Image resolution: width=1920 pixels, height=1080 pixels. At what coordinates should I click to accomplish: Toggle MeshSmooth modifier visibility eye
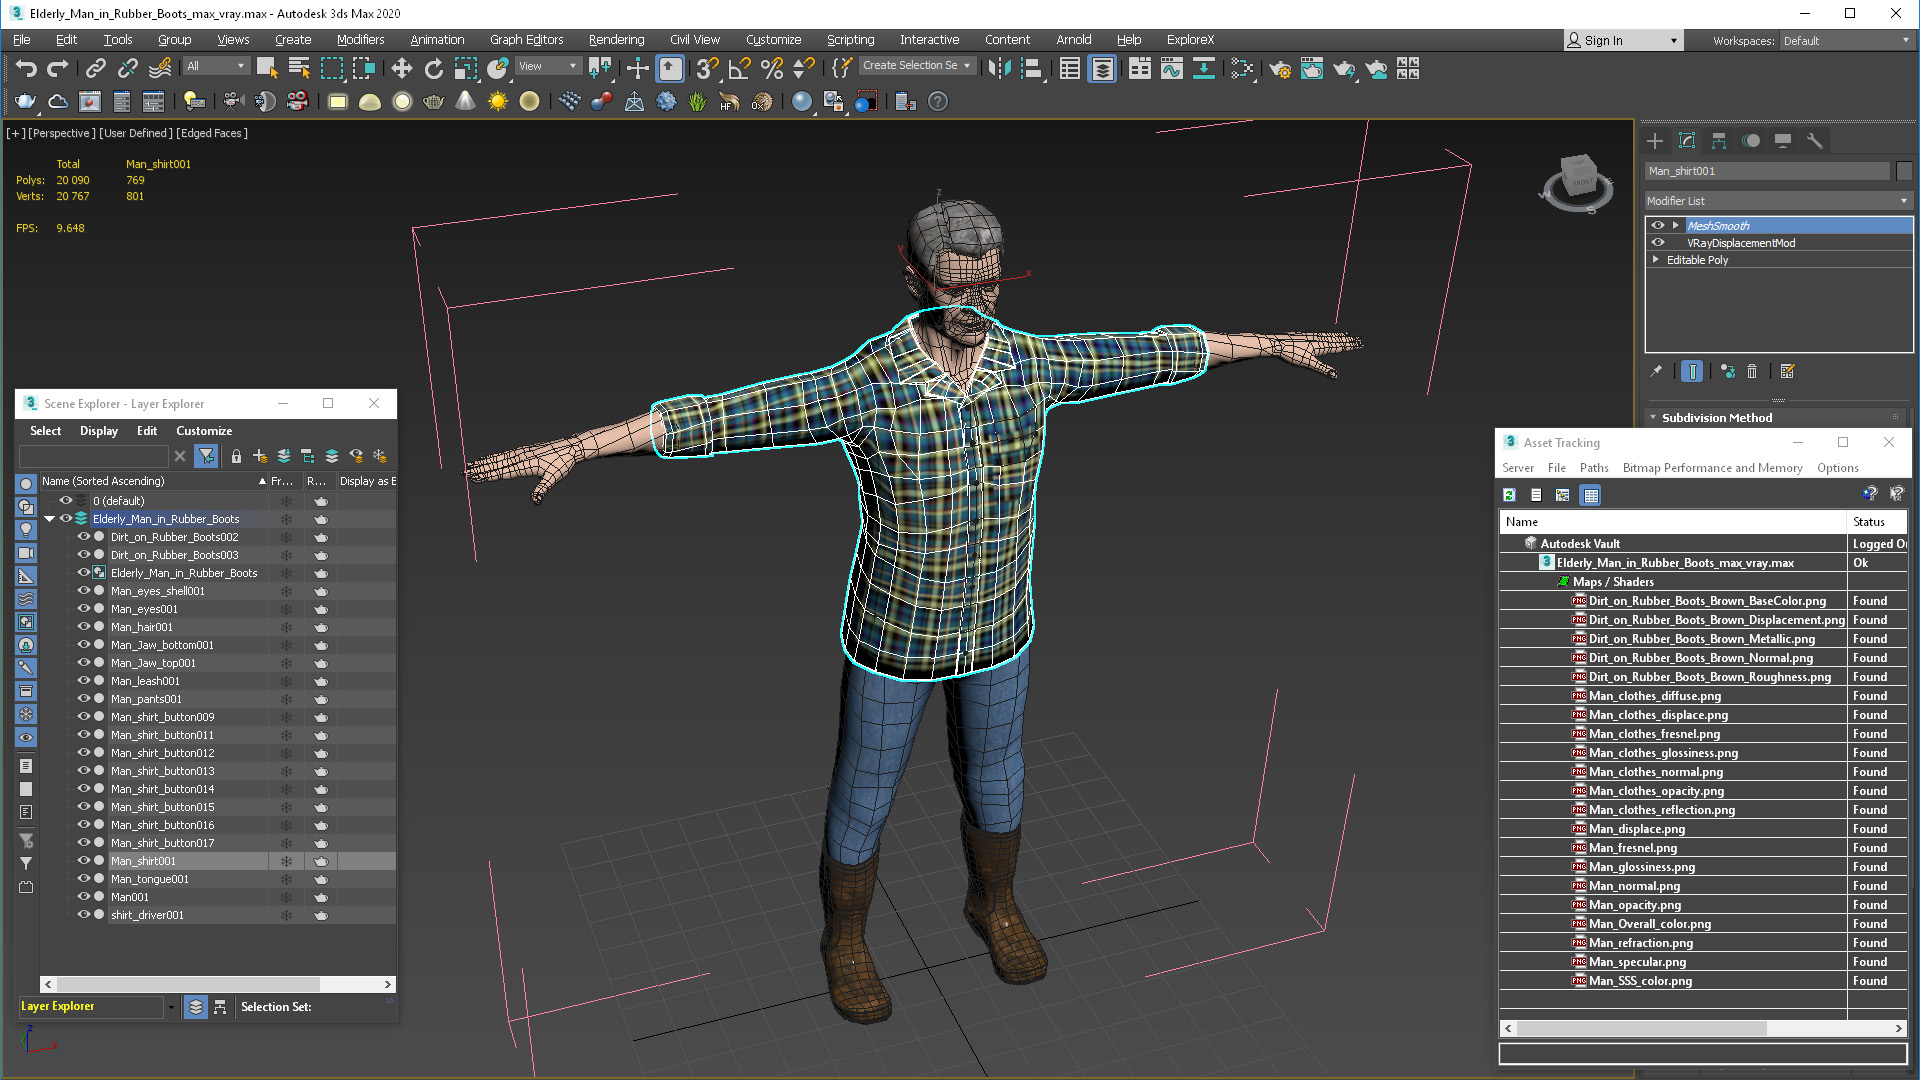coord(1658,226)
